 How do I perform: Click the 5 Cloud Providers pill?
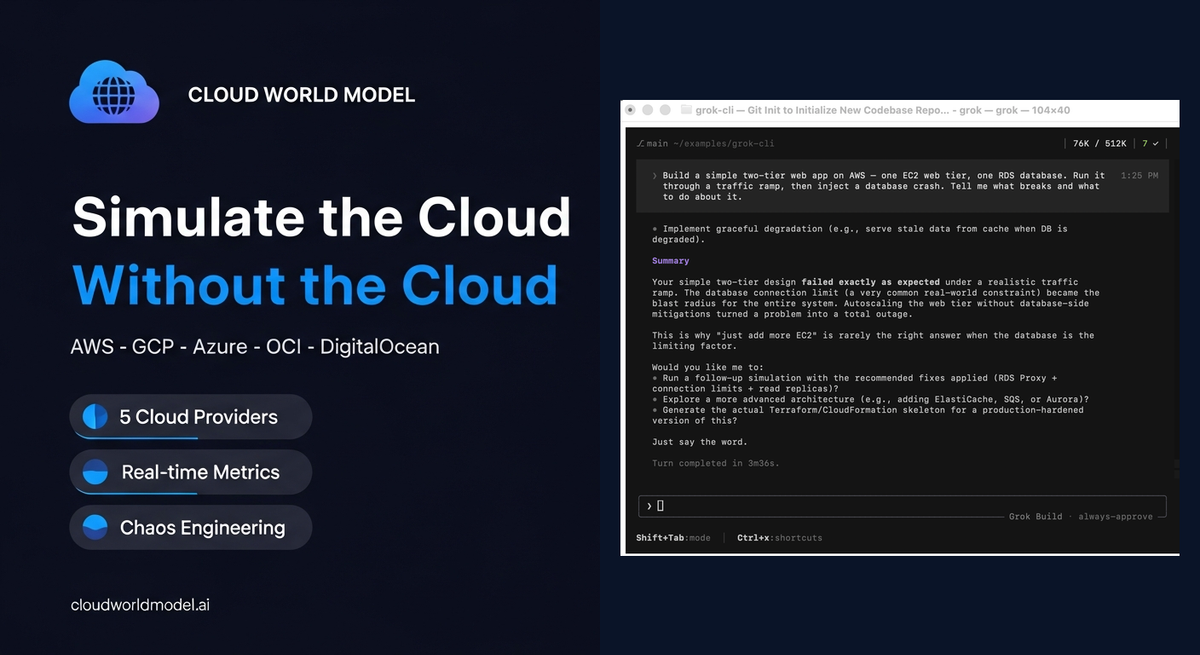190,417
